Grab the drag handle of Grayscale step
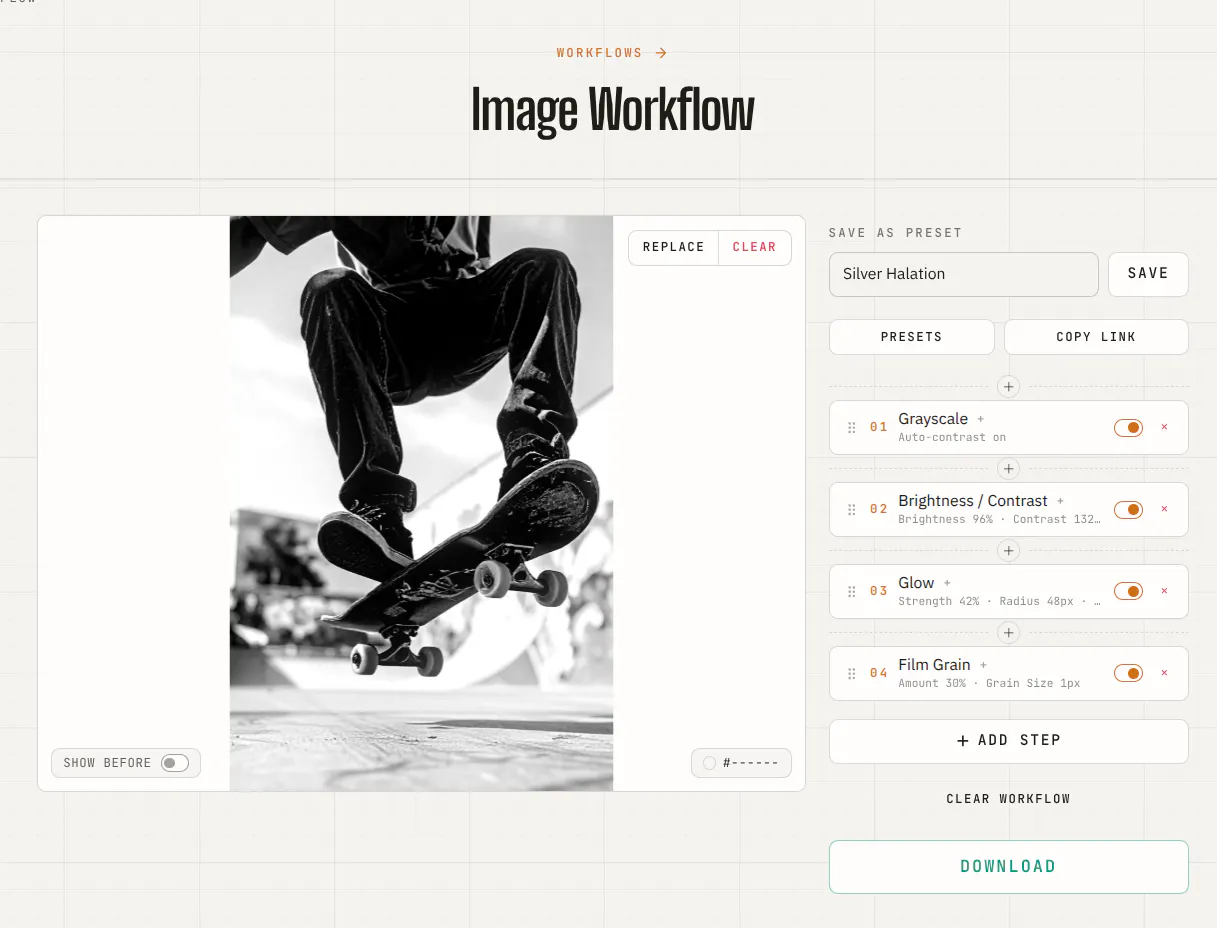 (x=852, y=428)
